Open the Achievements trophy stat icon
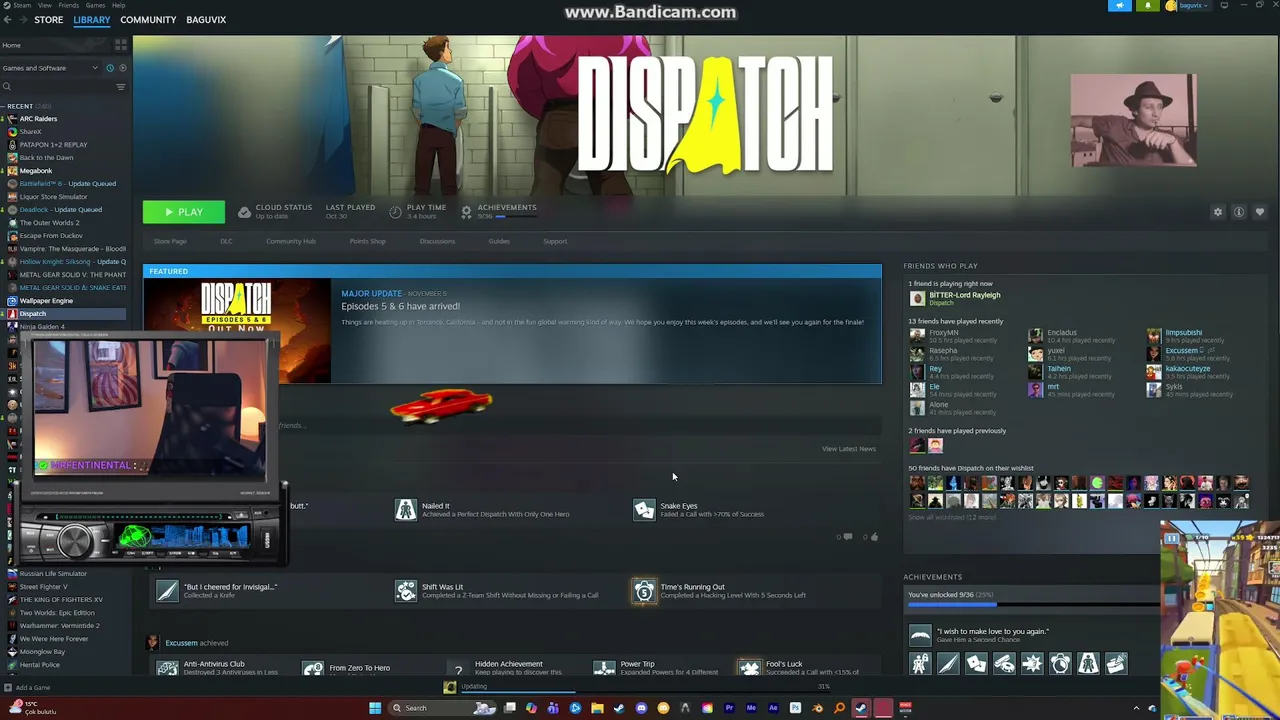The width and height of the screenshot is (1280, 720). coord(466,212)
